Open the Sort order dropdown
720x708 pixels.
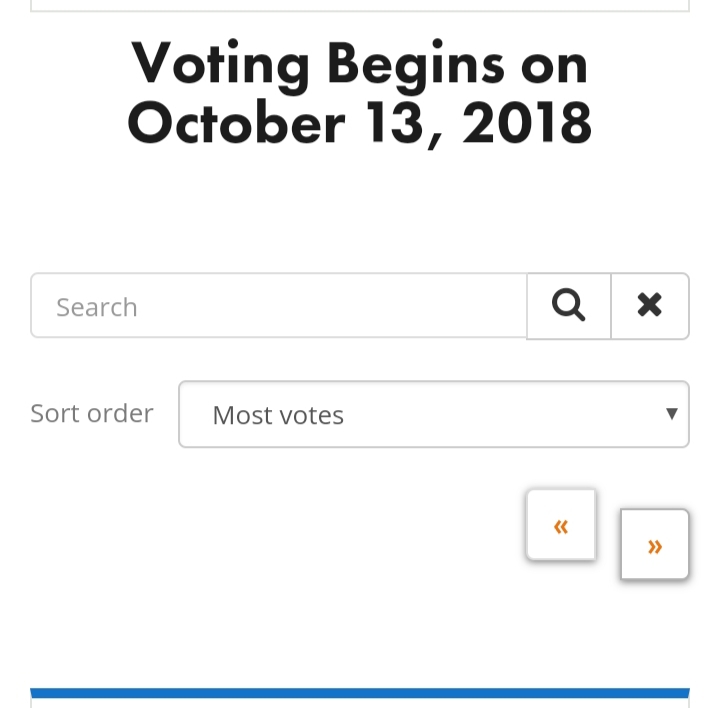point(434,414)
